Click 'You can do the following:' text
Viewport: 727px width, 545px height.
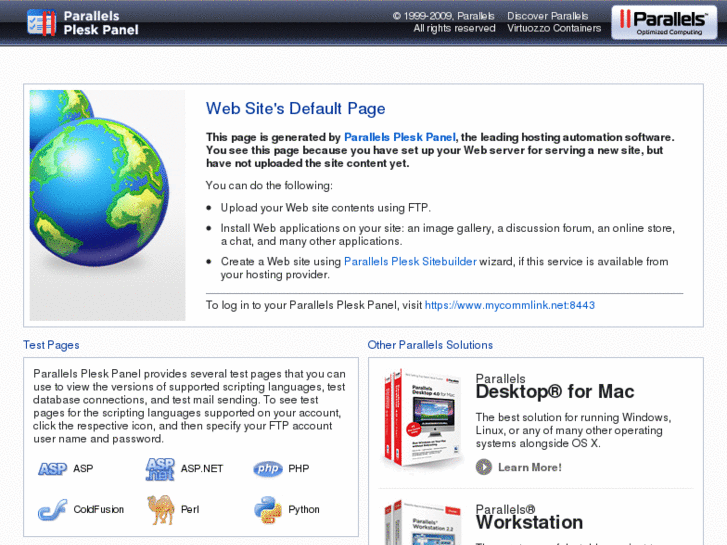pyautogui.click(x=269, y=186)
